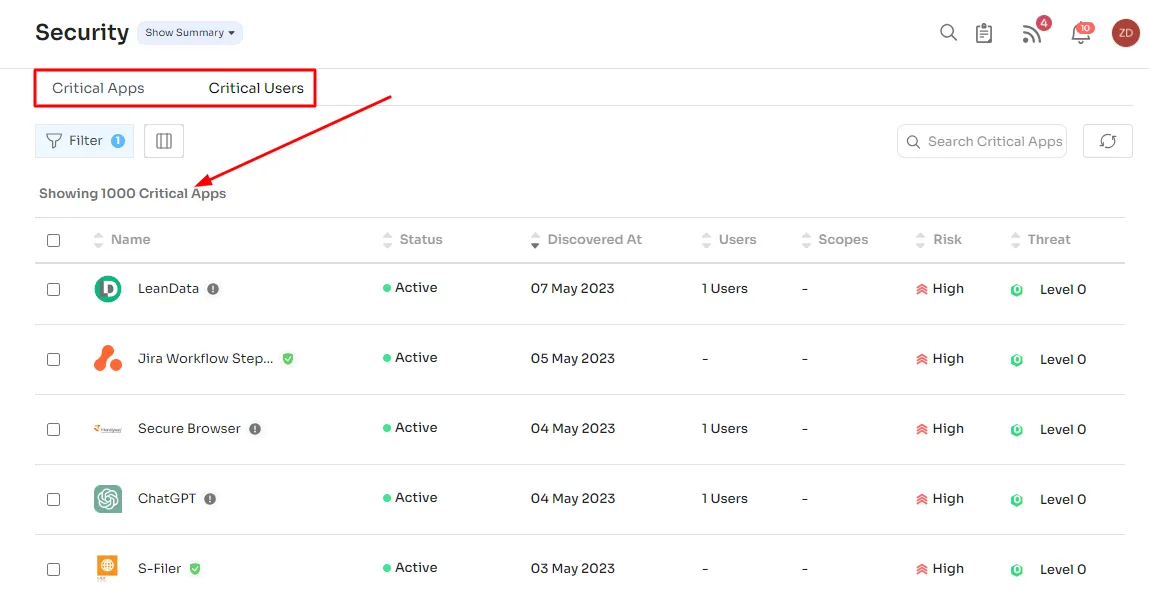Open the Filter button
Screen dimensions: 1149x600
click(84, 141)
